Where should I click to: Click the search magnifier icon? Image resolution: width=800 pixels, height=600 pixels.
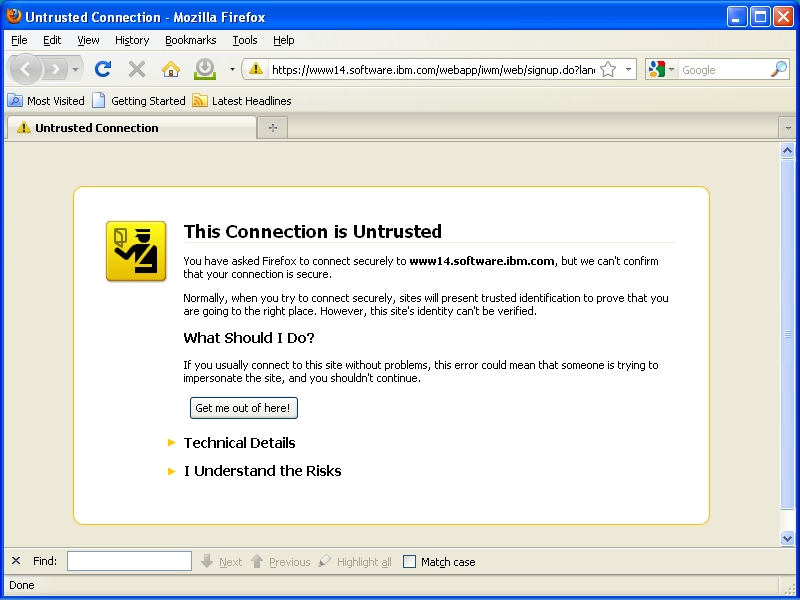(778, 69)
